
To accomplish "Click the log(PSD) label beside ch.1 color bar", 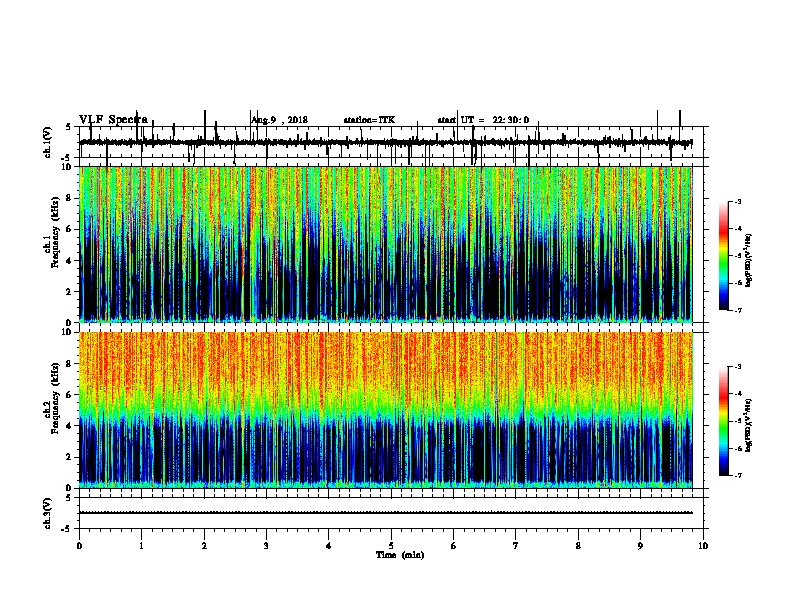I will (x=749, y=260).
